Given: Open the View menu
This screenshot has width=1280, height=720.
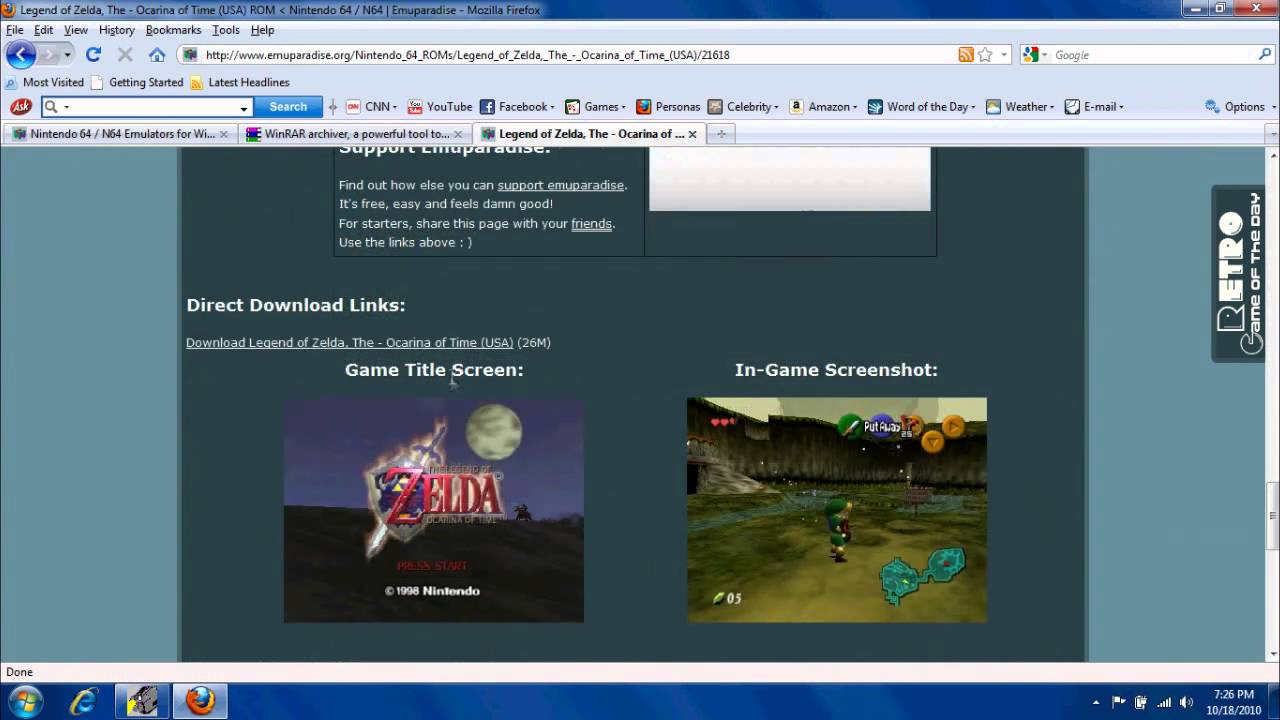Looking at the screenshot, I should pos(76,30).
